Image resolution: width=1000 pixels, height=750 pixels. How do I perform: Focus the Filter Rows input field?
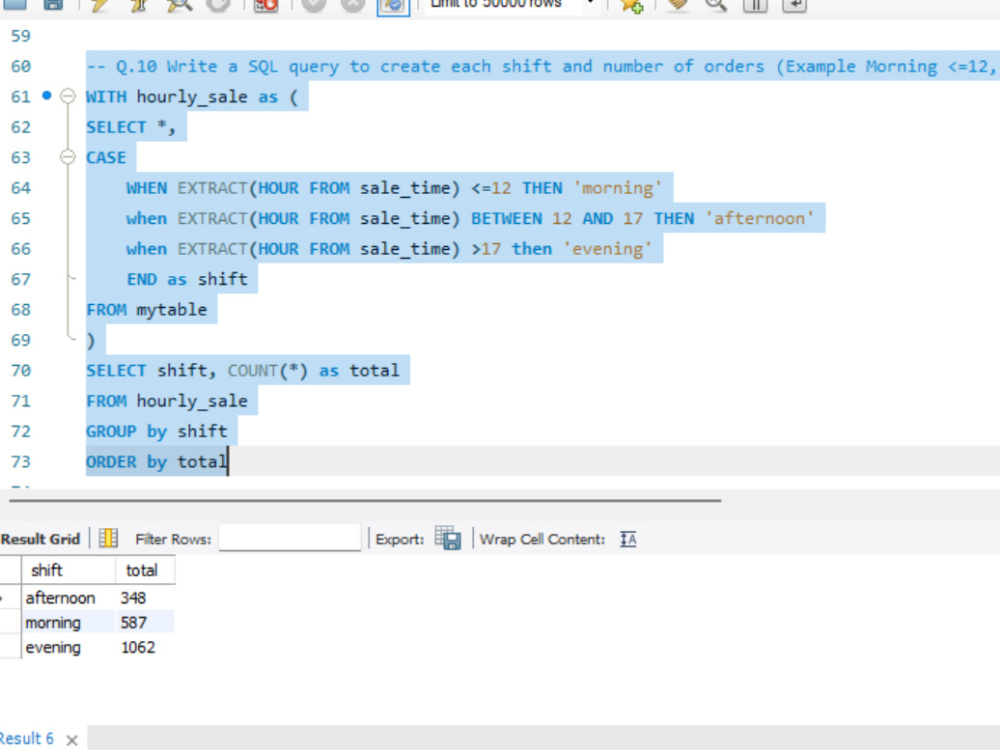(x=290, y=538)
